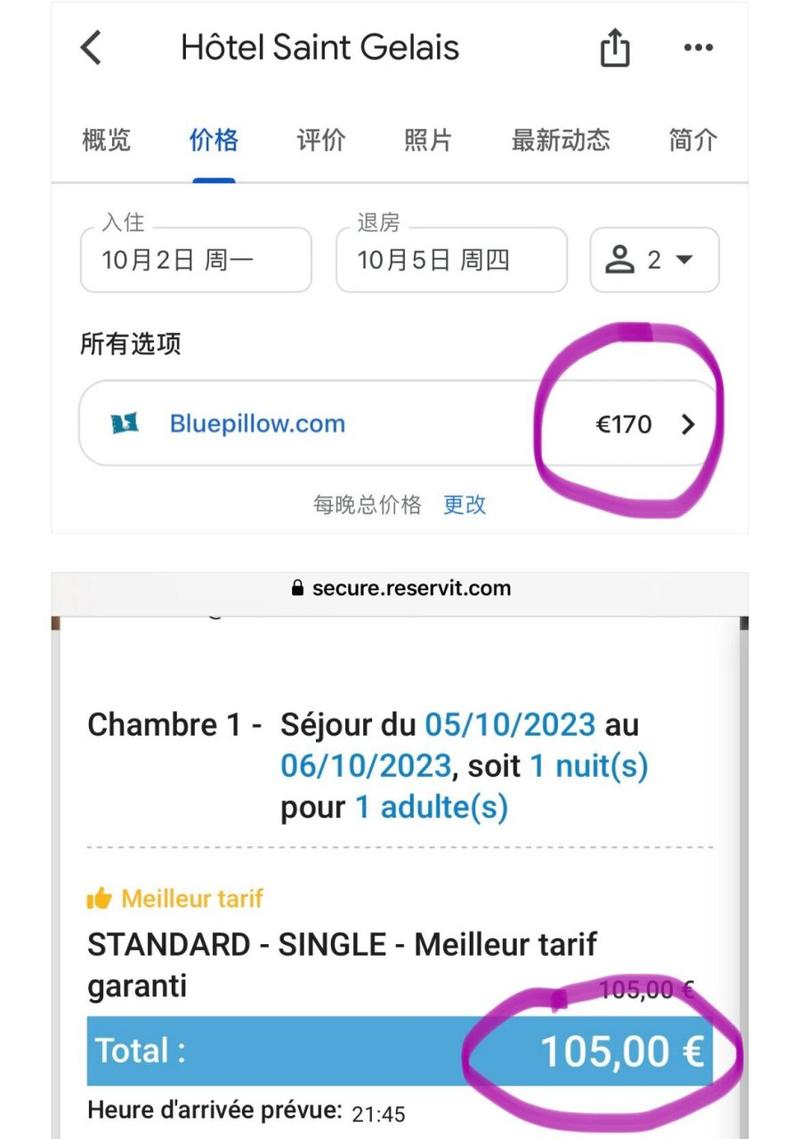Viewport: 800px width, 1139px height.
Task: Expand the guest count dropdown arrow
Action: (x=684, y=259)
